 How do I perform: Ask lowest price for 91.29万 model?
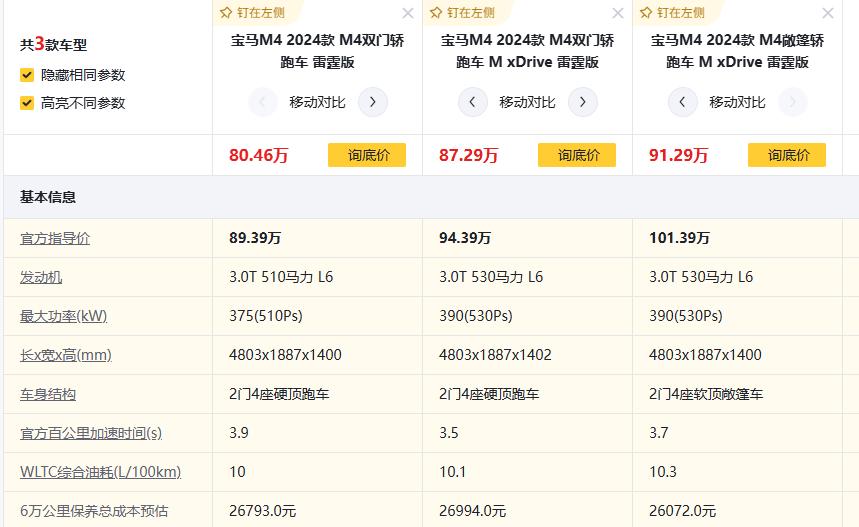pyautogui.click(x=787, y=155)
